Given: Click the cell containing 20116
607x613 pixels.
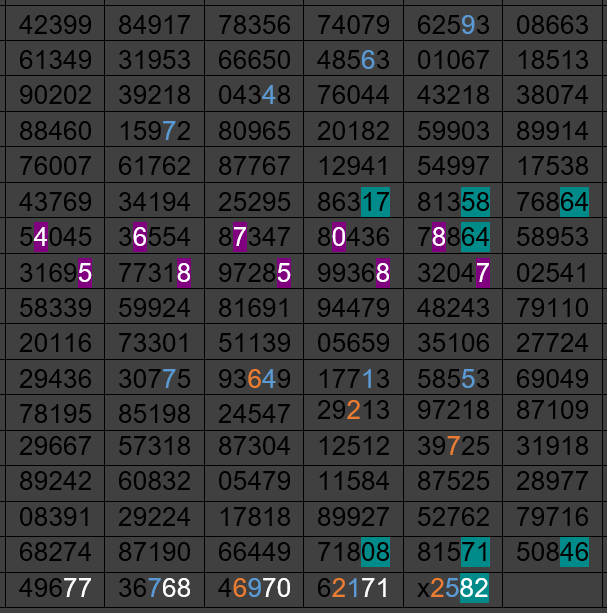Looking at the screenshot, I should [55, 344].
